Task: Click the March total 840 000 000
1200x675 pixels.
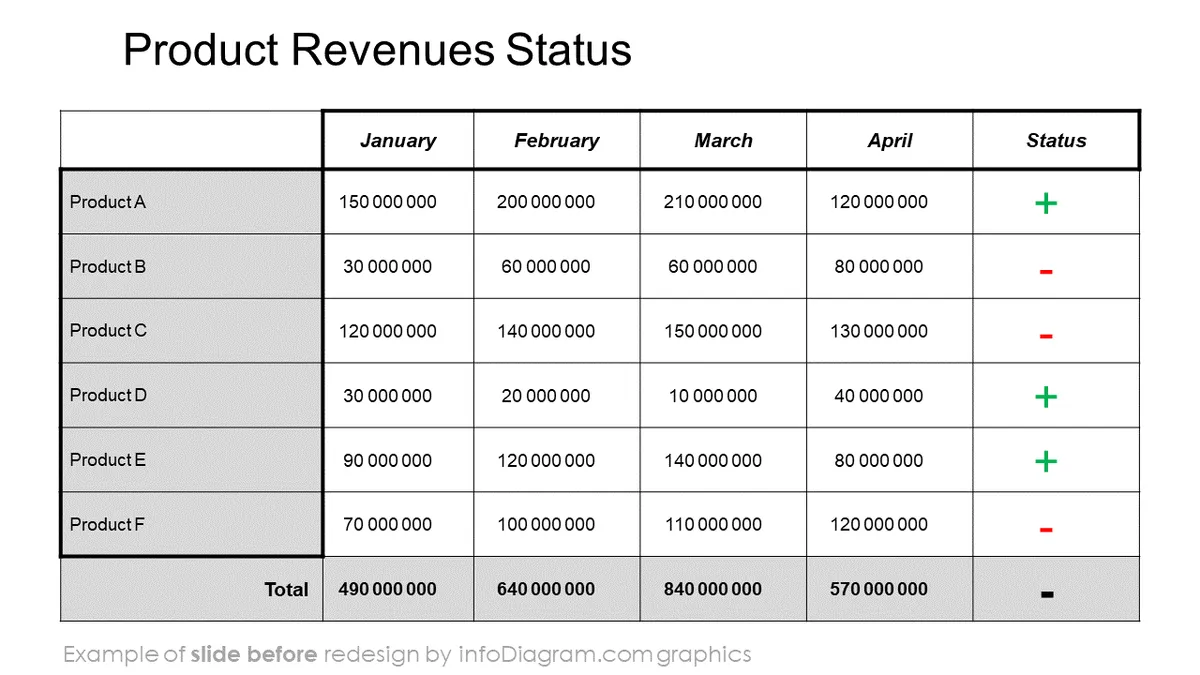Action: point(713,589)
